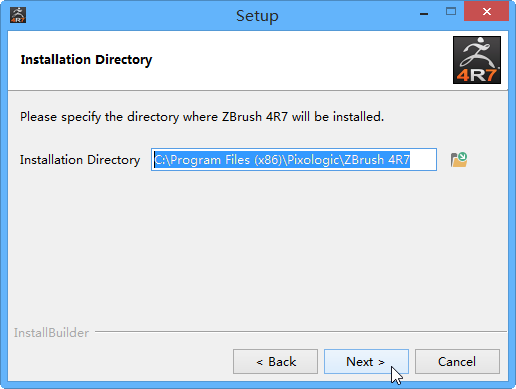Screen dimensions: 516x389
Task: Click the blank end of the path field after 4R7
Action: (423, 160)
